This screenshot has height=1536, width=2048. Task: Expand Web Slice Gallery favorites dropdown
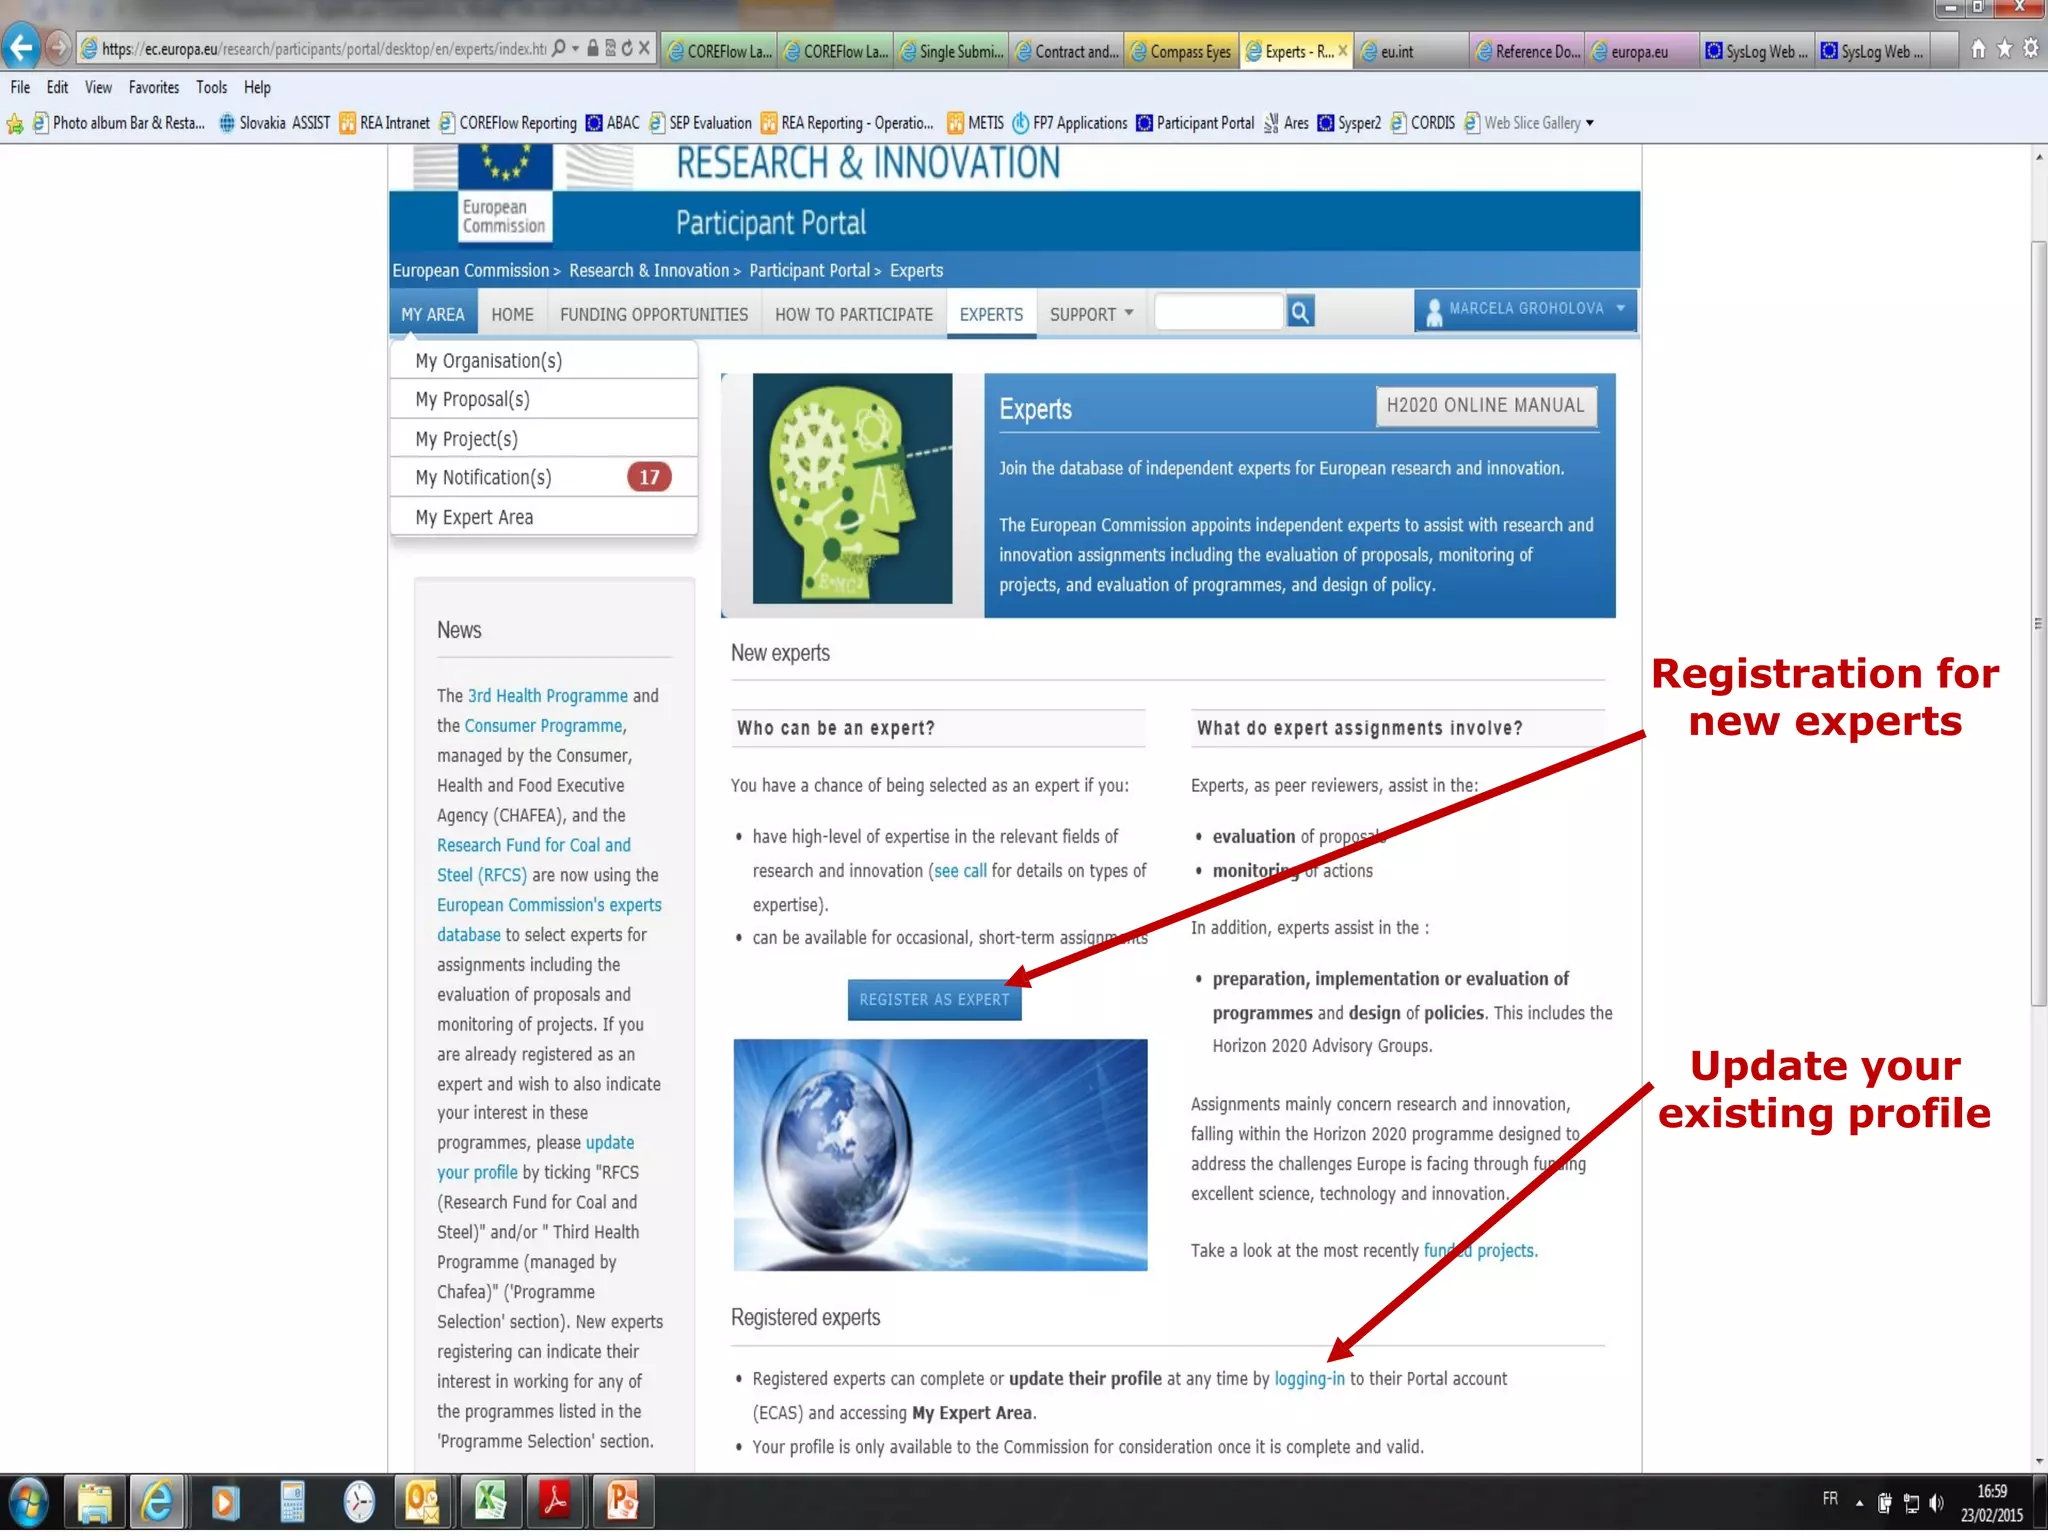point(1589,123)
